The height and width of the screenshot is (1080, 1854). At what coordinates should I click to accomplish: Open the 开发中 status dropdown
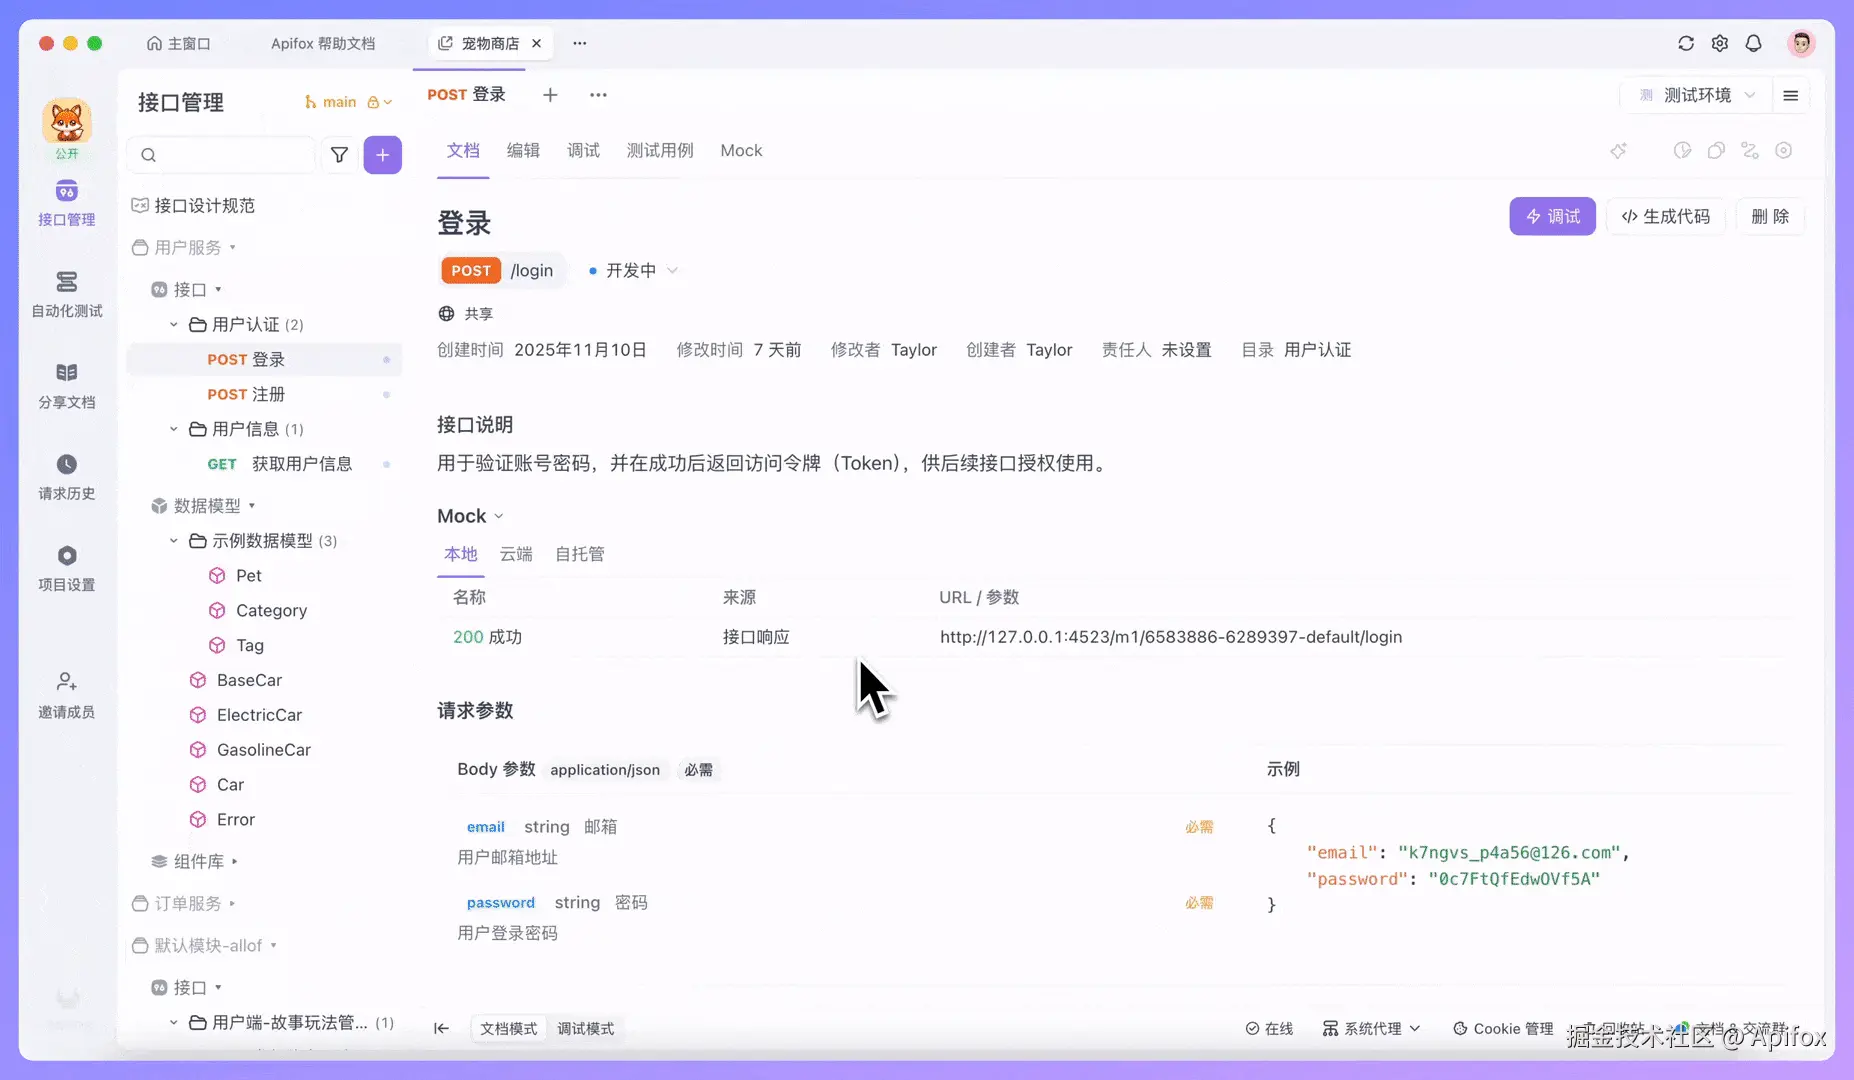point(633,270)
